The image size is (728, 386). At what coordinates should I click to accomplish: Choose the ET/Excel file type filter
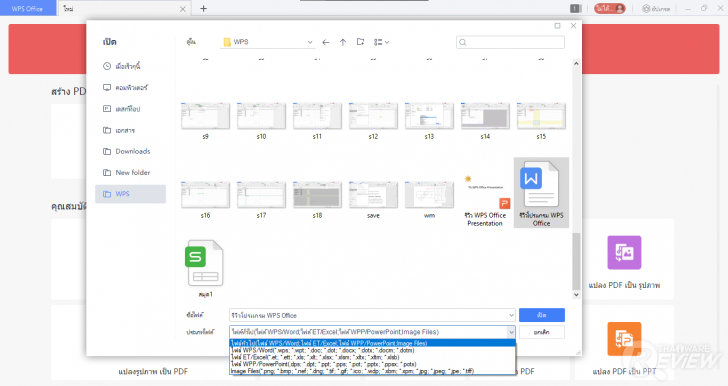click(373, 357)
